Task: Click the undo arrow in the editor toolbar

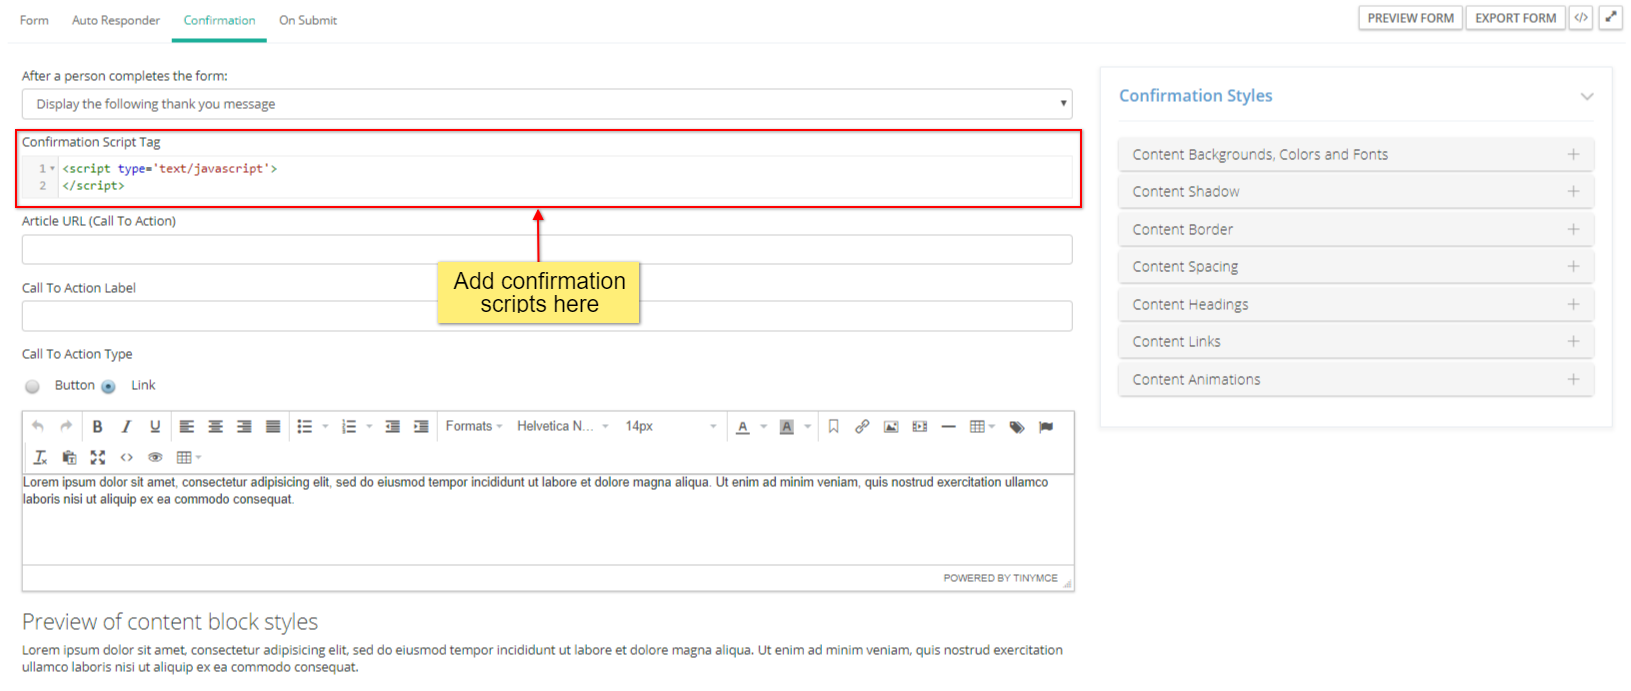Action: [38, 427]
